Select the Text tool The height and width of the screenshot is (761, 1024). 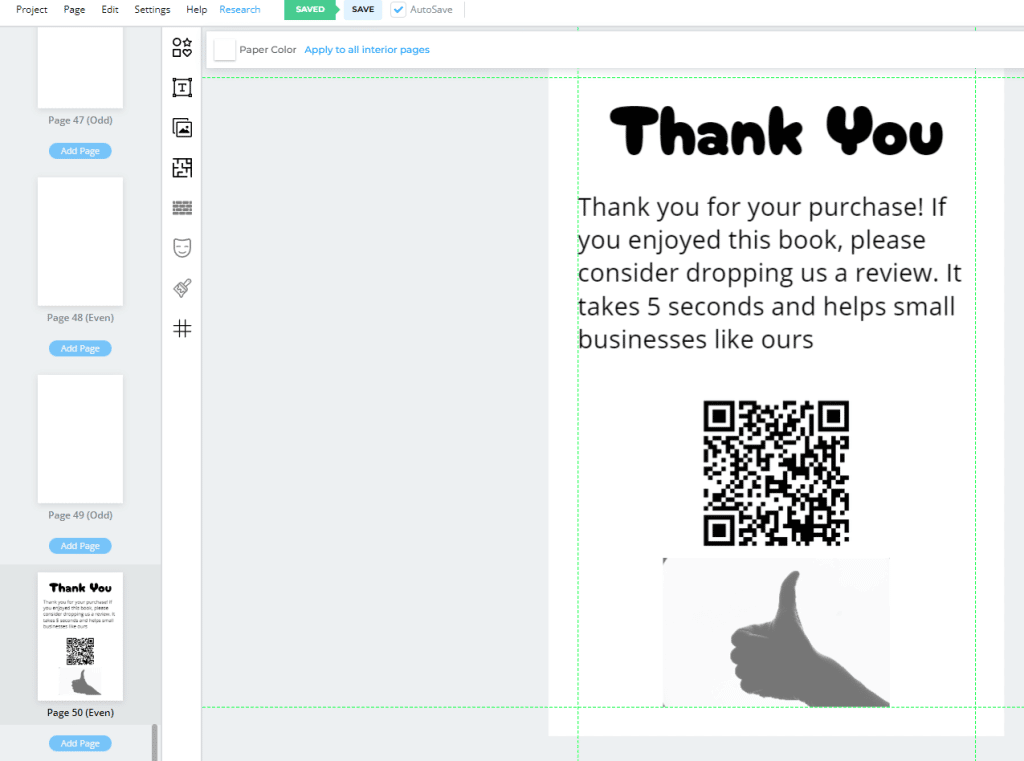(181, 87)
